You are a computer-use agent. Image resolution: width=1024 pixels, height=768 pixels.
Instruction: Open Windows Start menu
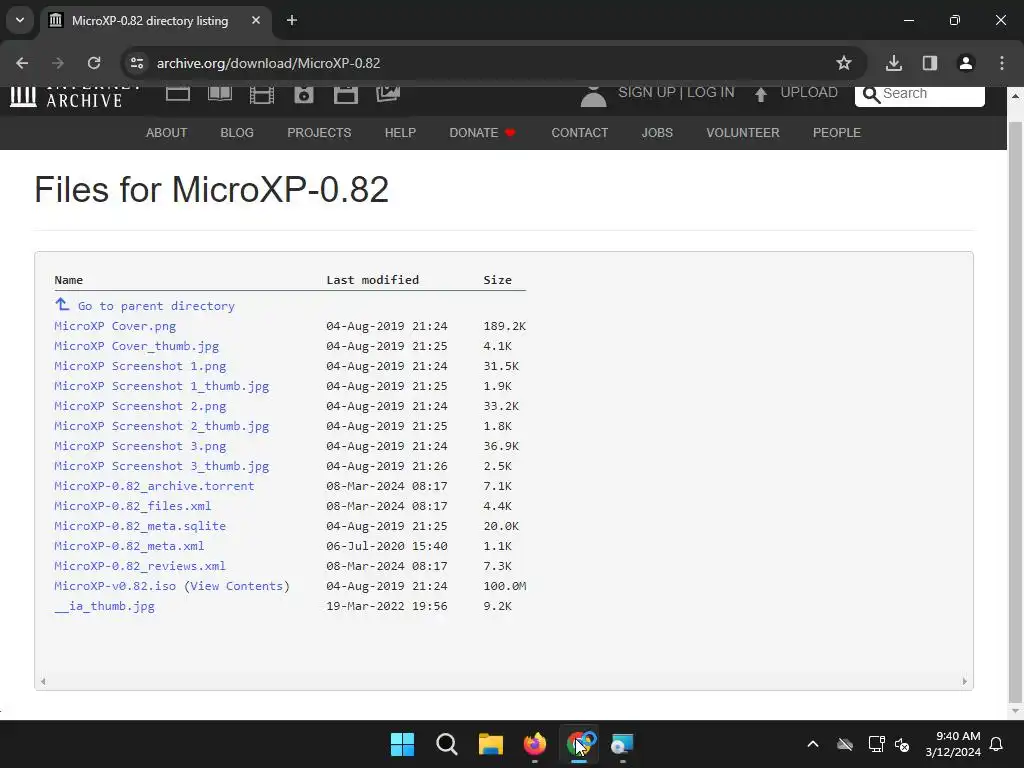(x=402, y=744)
